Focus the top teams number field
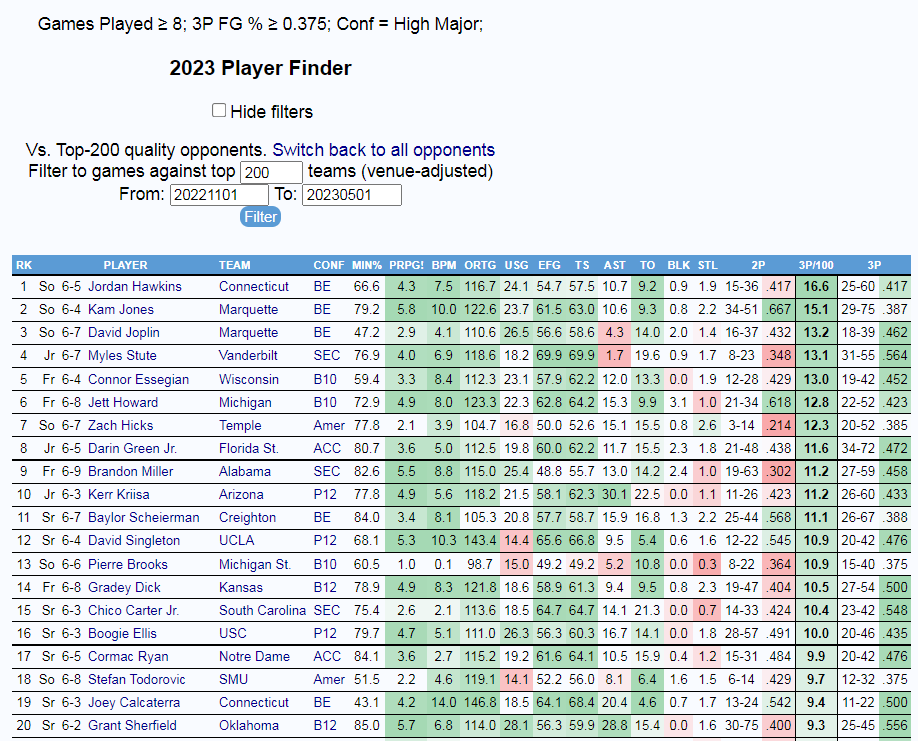The image size is (918, 741). click(x=271, y=172)
